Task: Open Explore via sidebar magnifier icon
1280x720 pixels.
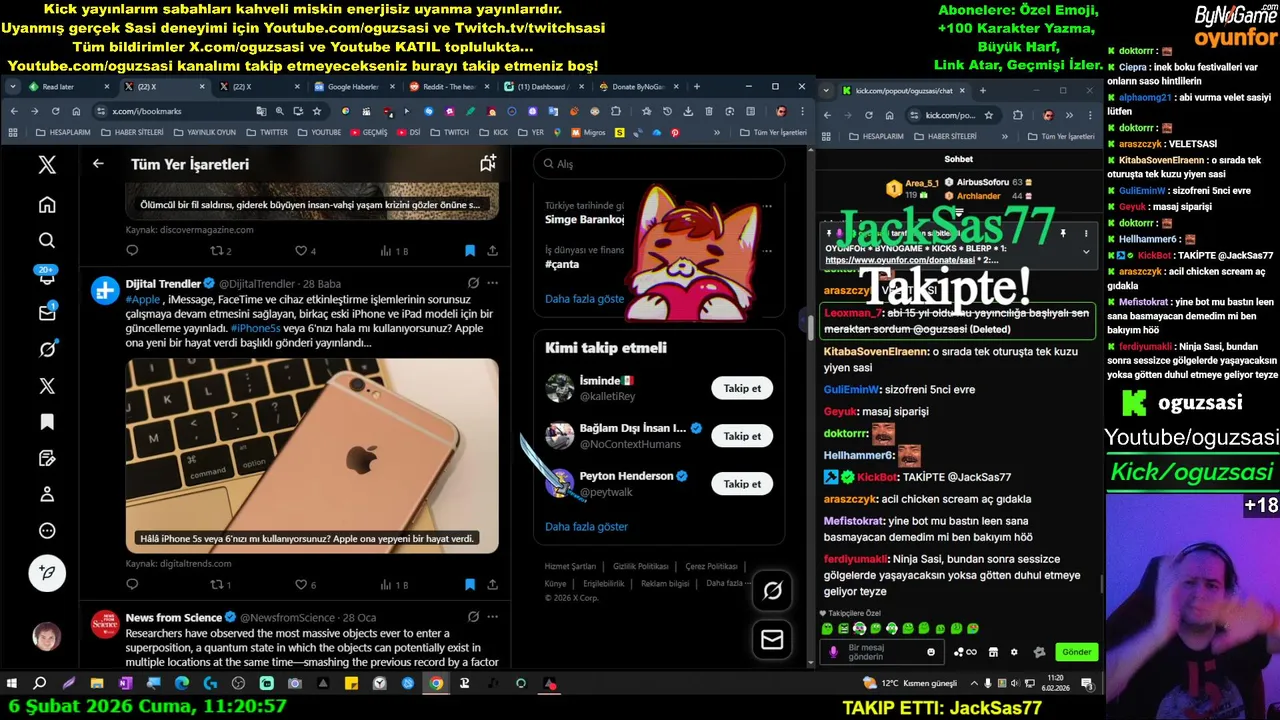Action: pyautogui.click(x=47, y=241)
